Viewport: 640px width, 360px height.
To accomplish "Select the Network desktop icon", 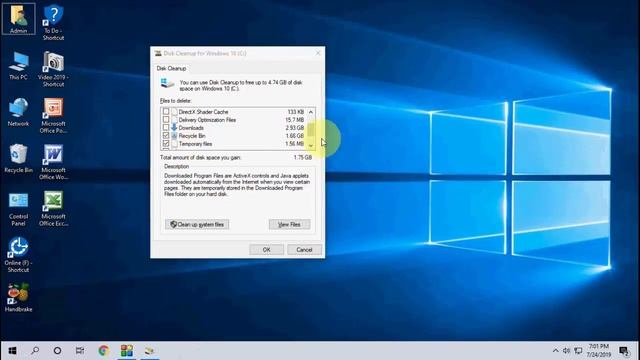I will tap(18, 112).
